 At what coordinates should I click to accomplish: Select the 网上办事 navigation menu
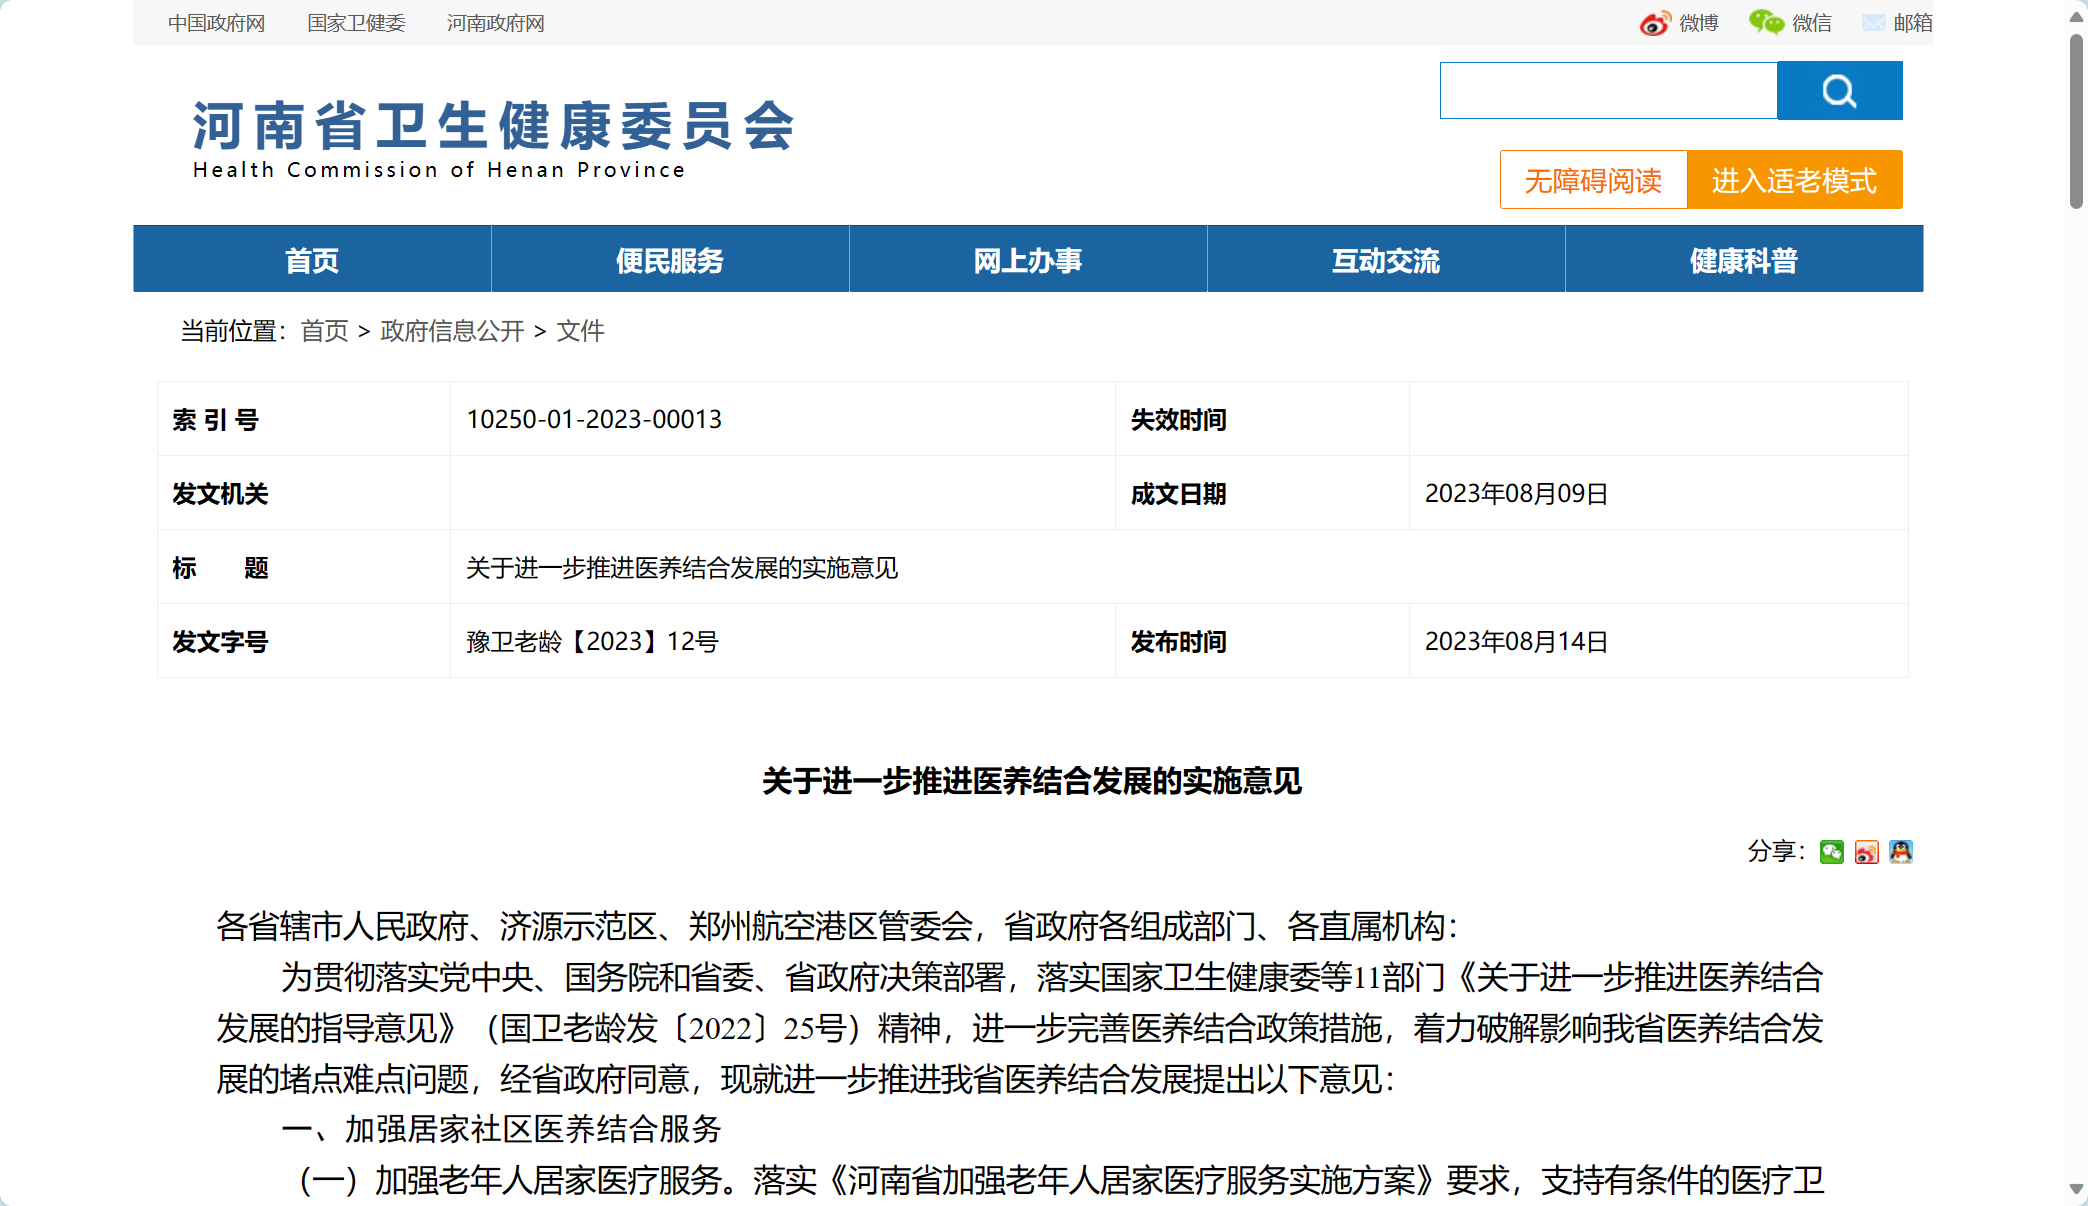coord(1028,260)
